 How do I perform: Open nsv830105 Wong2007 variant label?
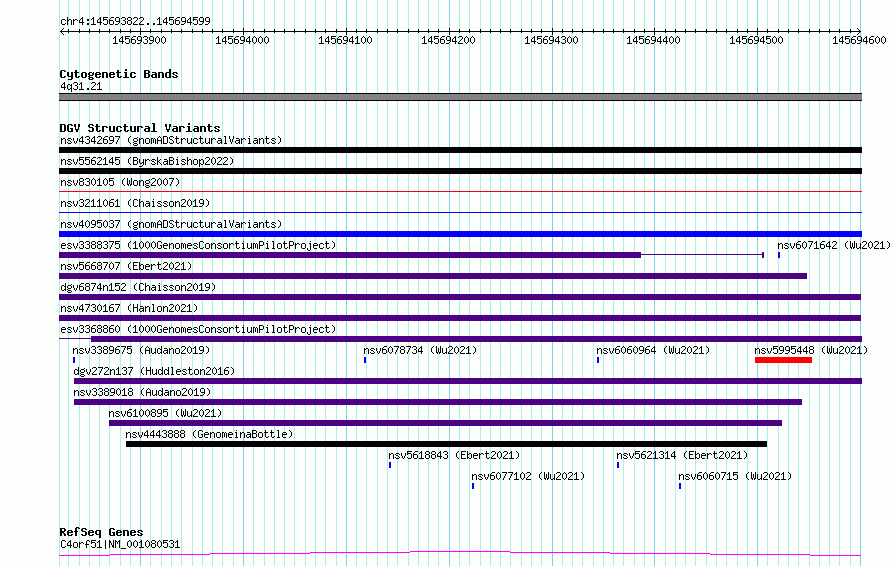[120, 182]
